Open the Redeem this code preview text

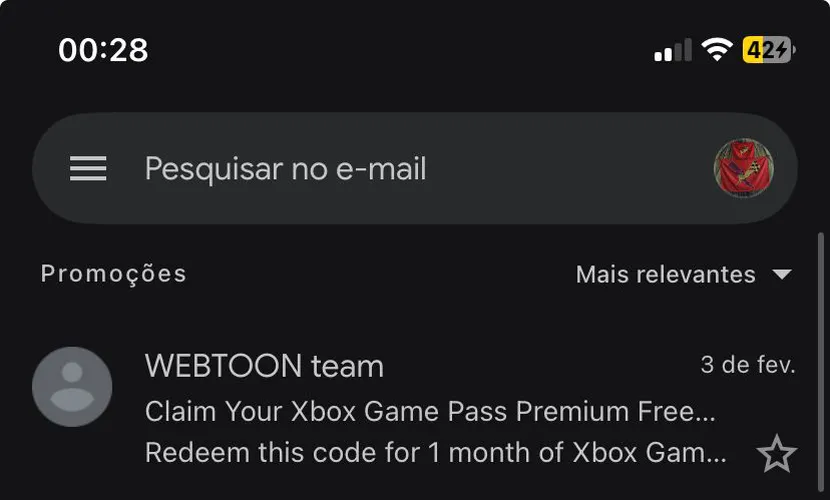[435, 453]
